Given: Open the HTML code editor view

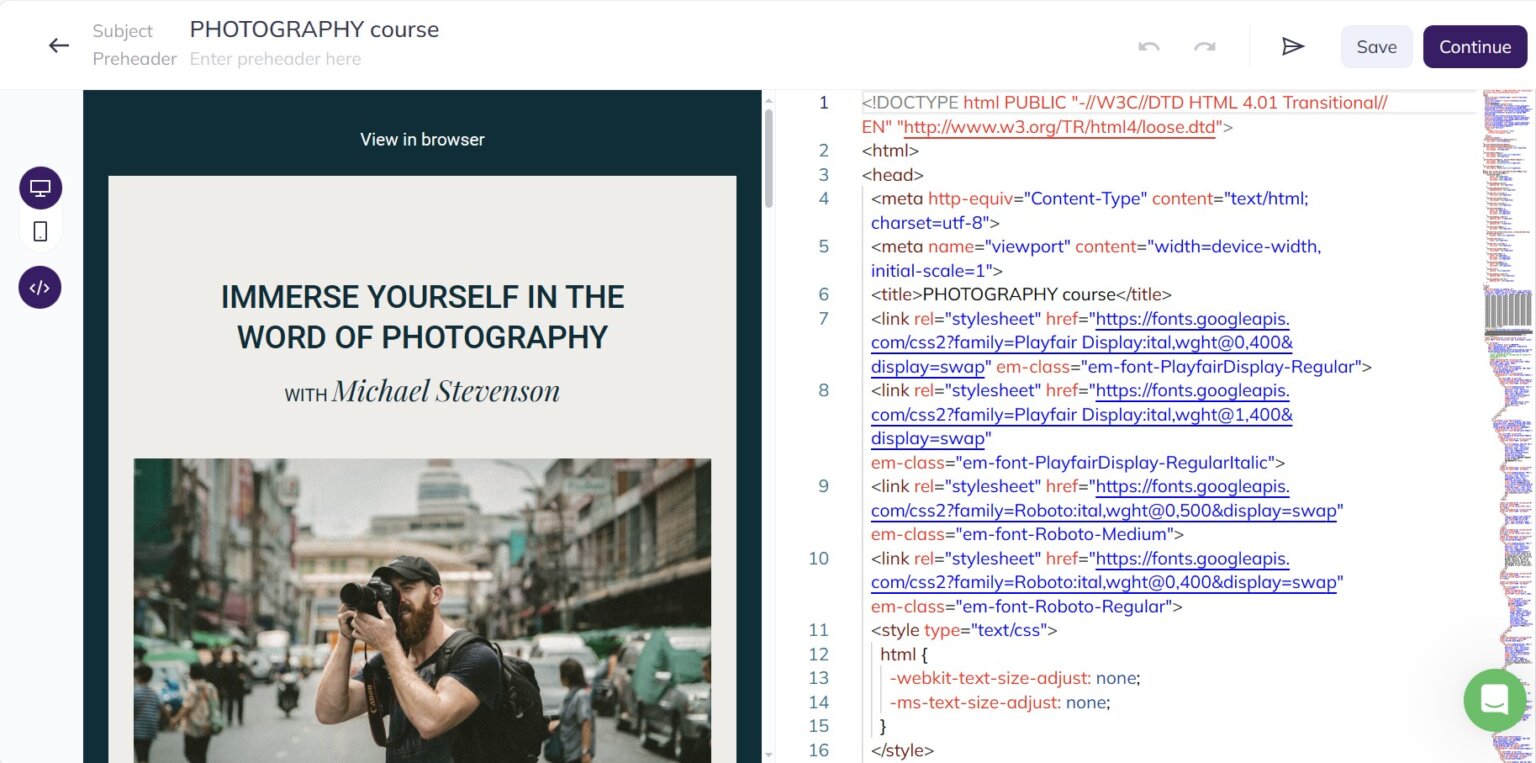Looking at the screenshot, I should pyautogui.click(x=40, y=287).
